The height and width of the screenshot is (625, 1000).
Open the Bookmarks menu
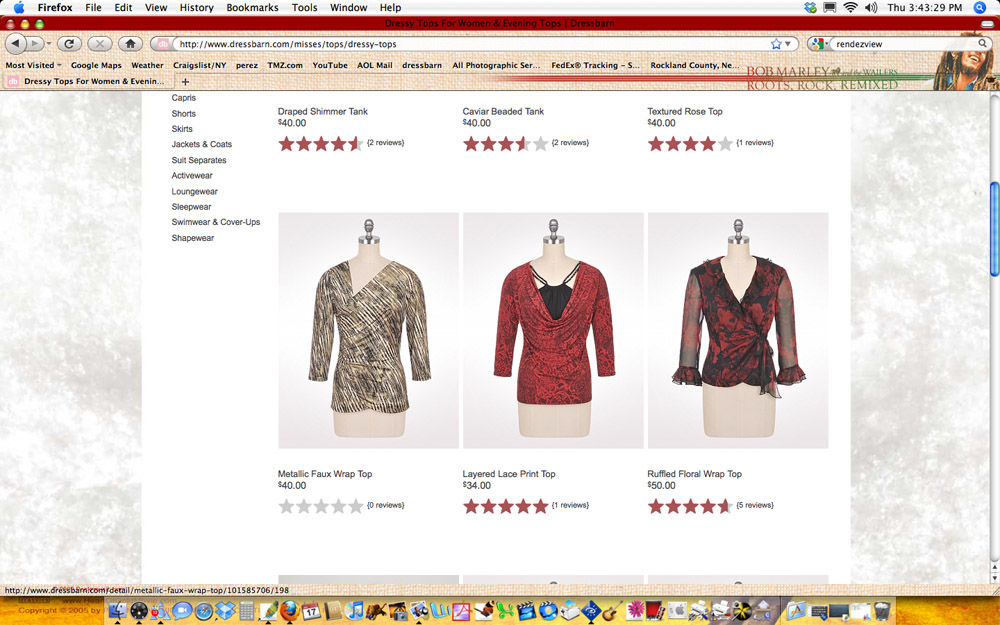pos(253,8)
